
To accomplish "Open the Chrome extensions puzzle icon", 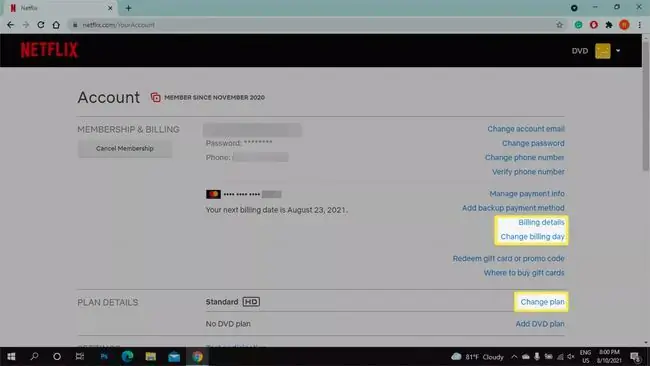I will (609, 25).
